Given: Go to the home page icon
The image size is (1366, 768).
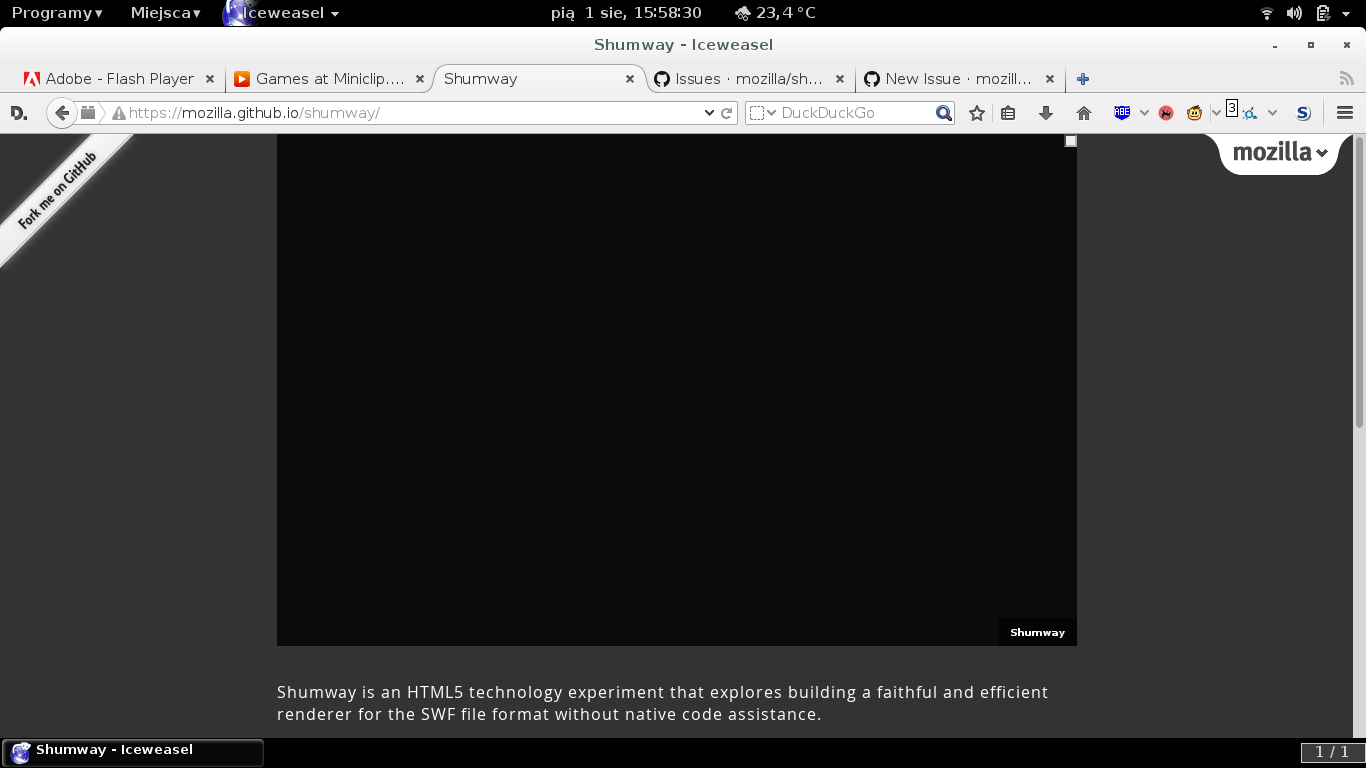Looking at the screenshot, I should (x=1083, y=113).
